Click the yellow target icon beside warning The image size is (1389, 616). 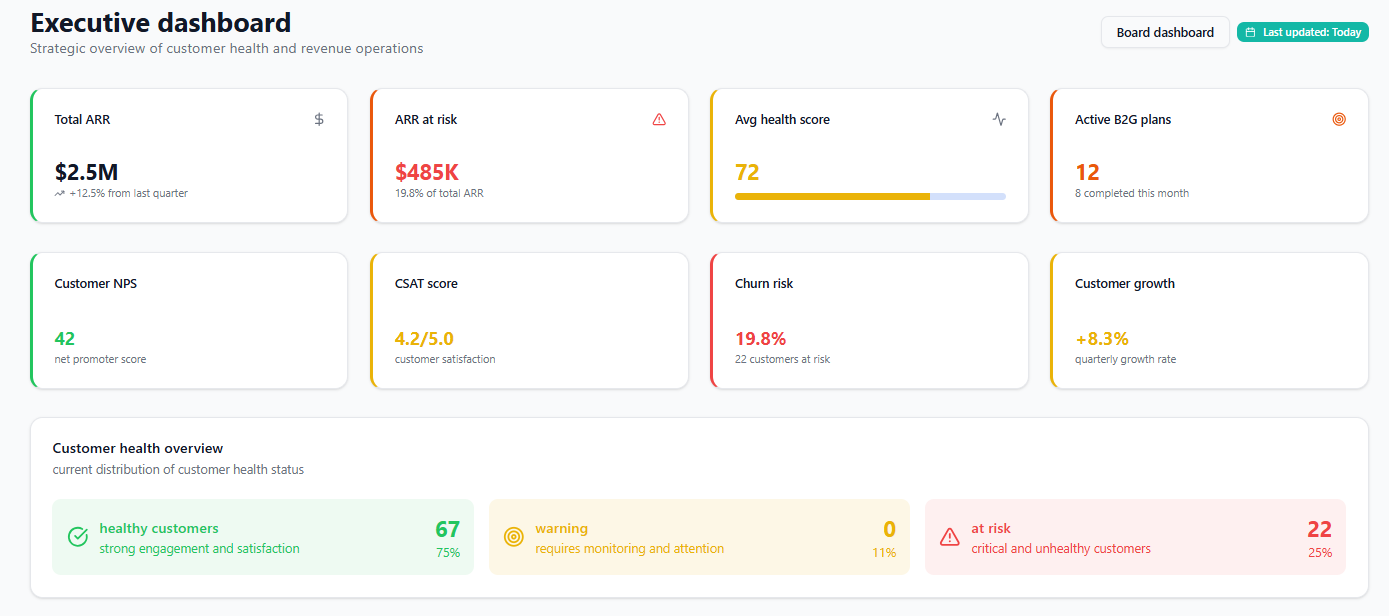(x=514, y=537)
